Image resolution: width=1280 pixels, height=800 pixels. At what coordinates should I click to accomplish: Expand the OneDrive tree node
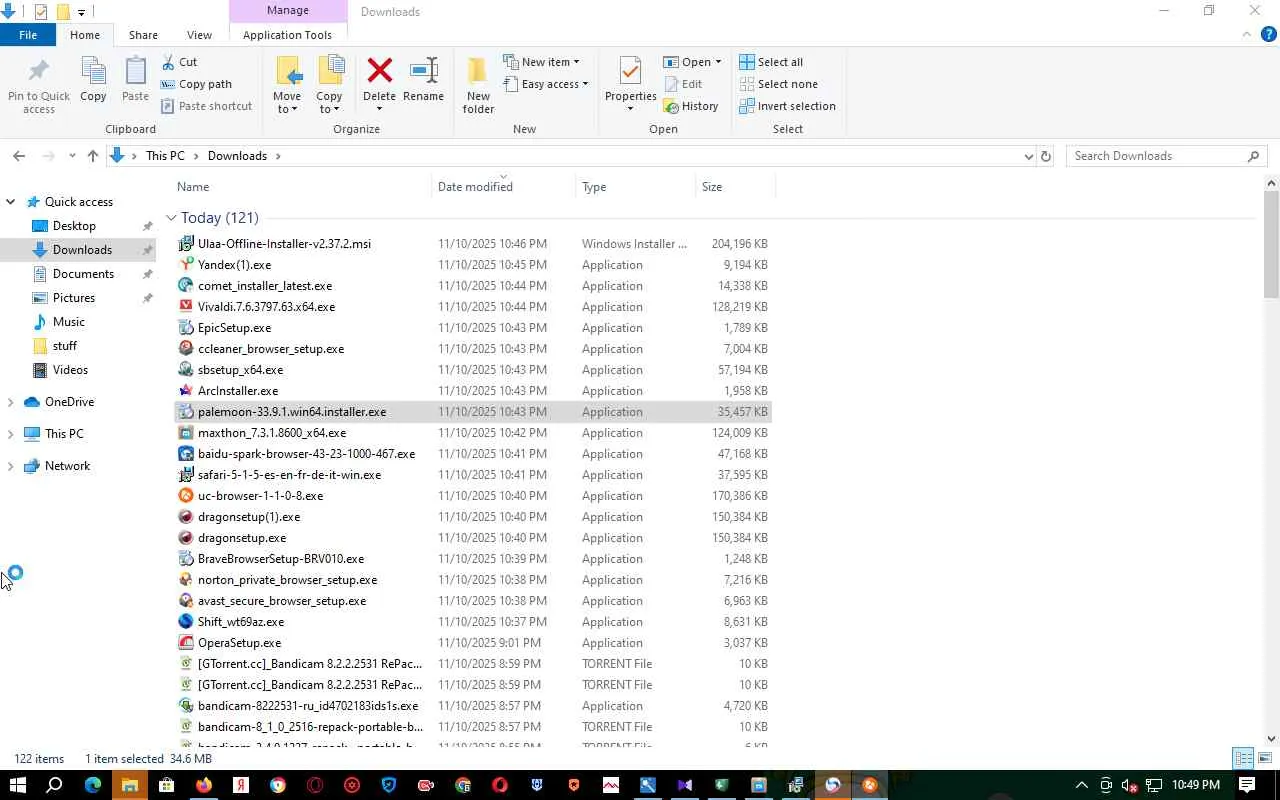click(x=11, y=402)
